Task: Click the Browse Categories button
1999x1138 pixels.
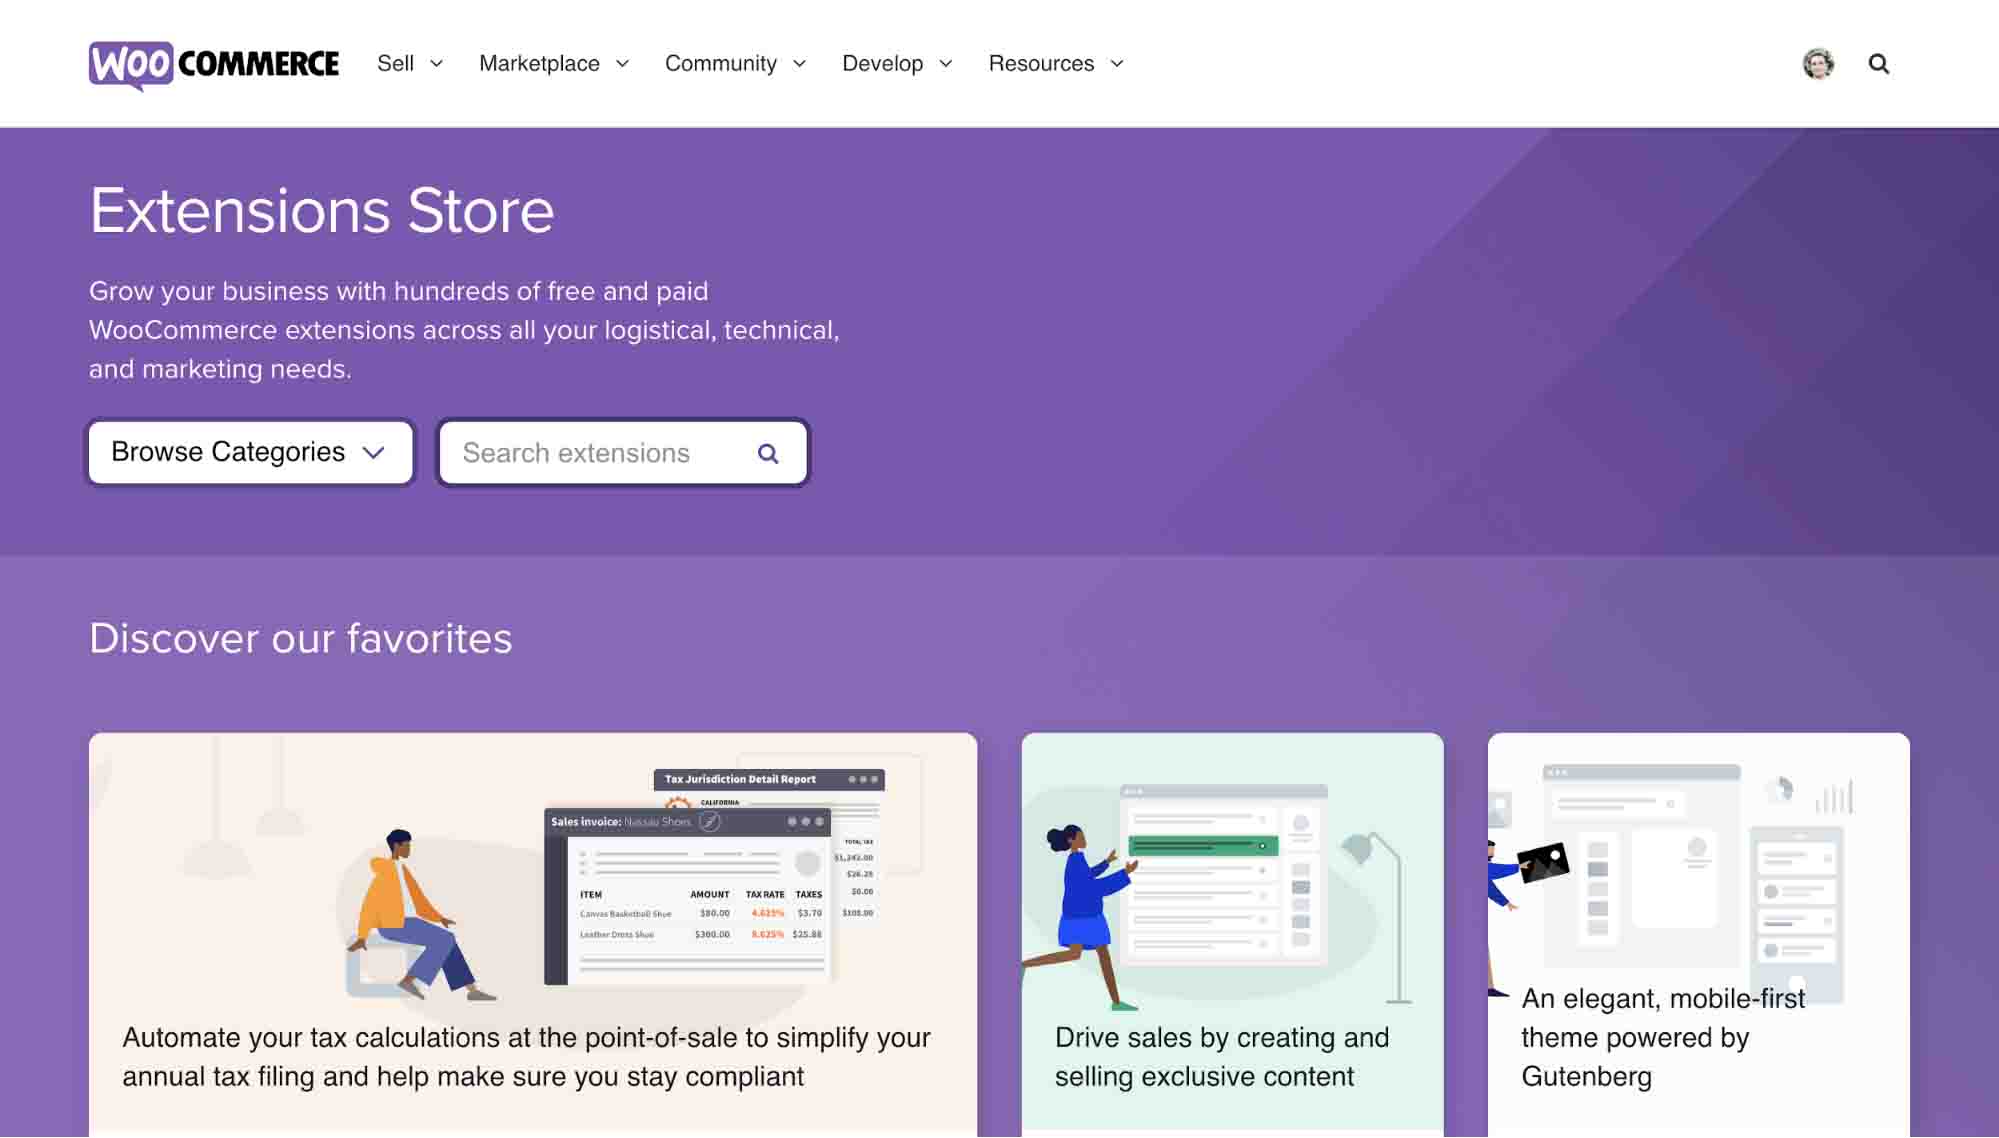Action: pos(249,452)
